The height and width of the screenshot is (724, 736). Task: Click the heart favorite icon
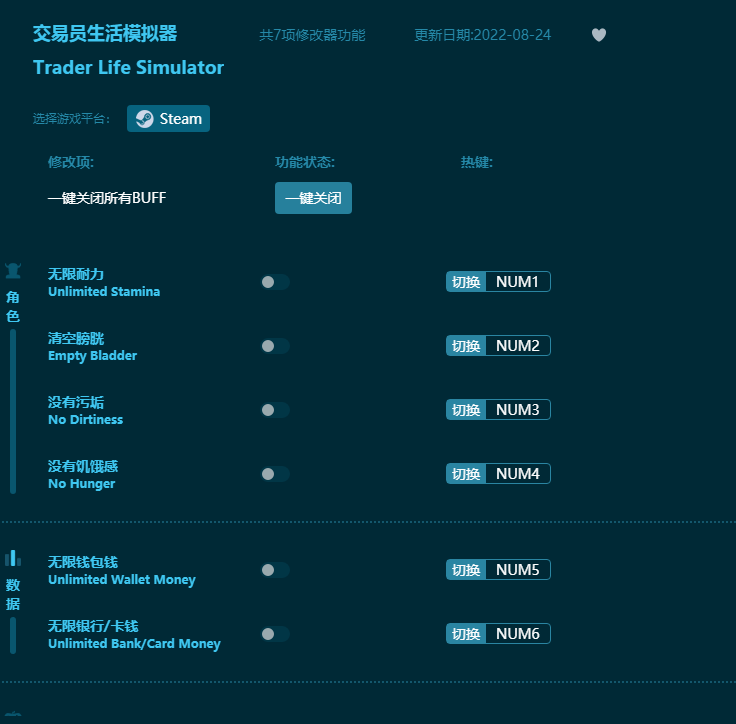(598, 35)
